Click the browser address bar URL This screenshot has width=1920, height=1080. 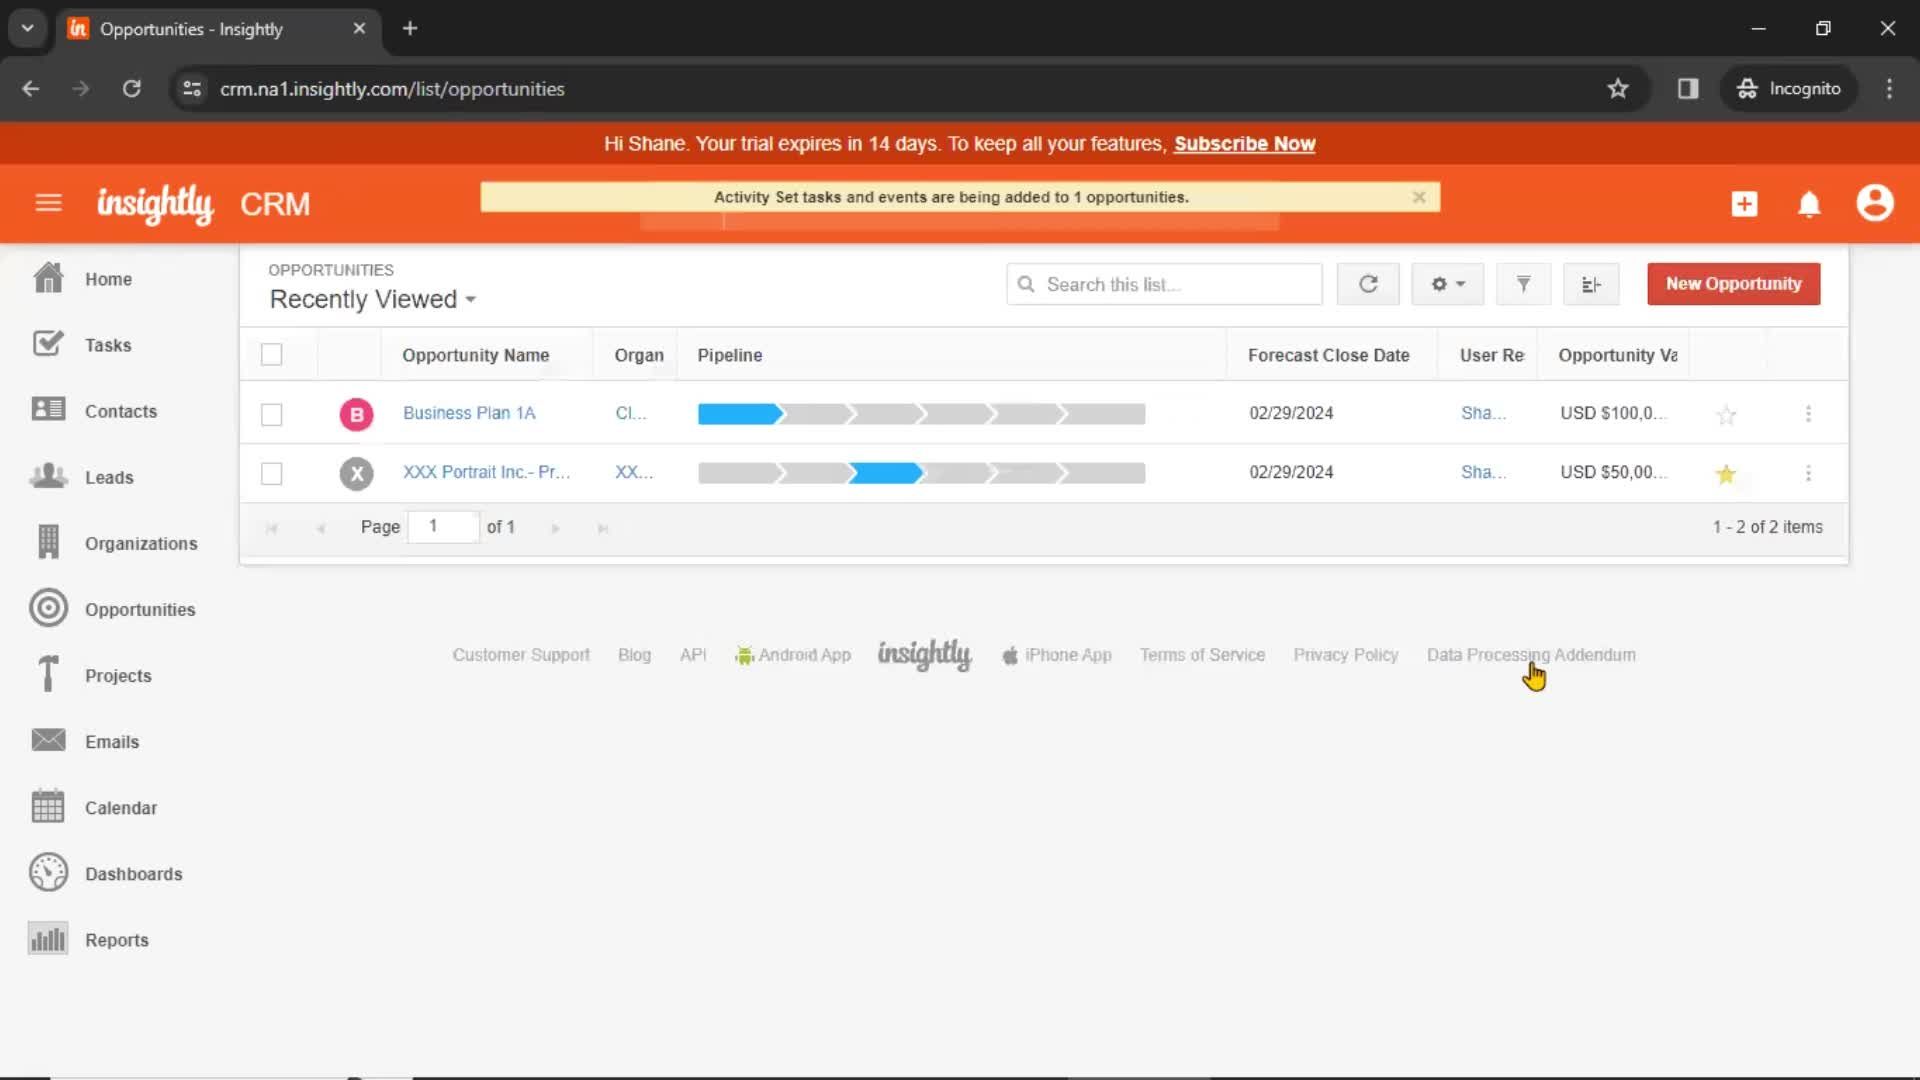[x=392, y=89]
